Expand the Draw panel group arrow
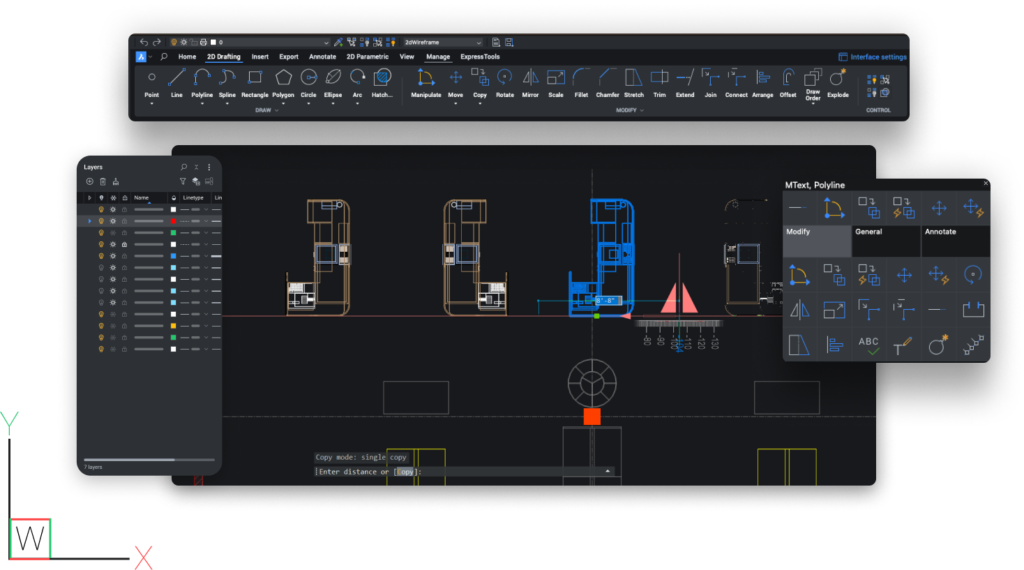 pos(277,110)
